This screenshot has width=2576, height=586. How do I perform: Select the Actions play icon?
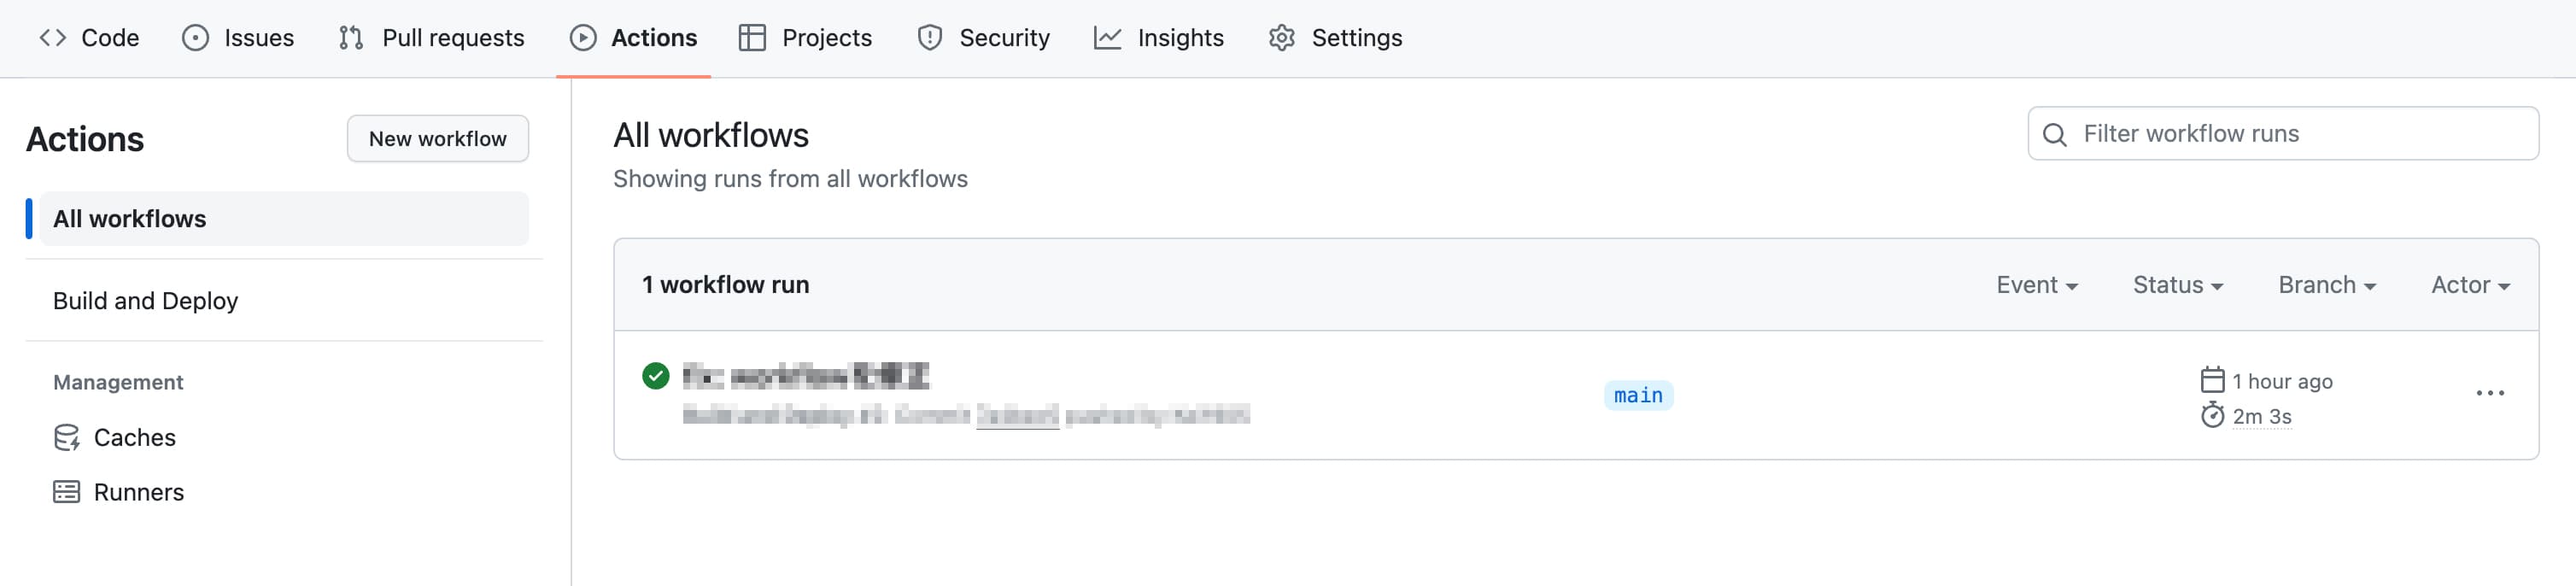[x=583, y=37]
